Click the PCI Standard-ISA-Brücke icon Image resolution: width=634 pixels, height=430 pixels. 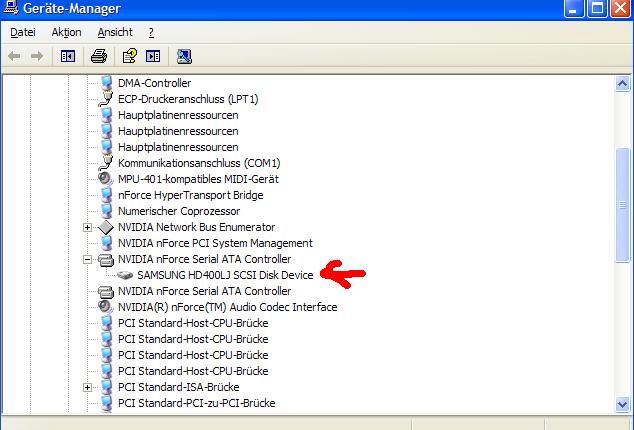(106, 387)
